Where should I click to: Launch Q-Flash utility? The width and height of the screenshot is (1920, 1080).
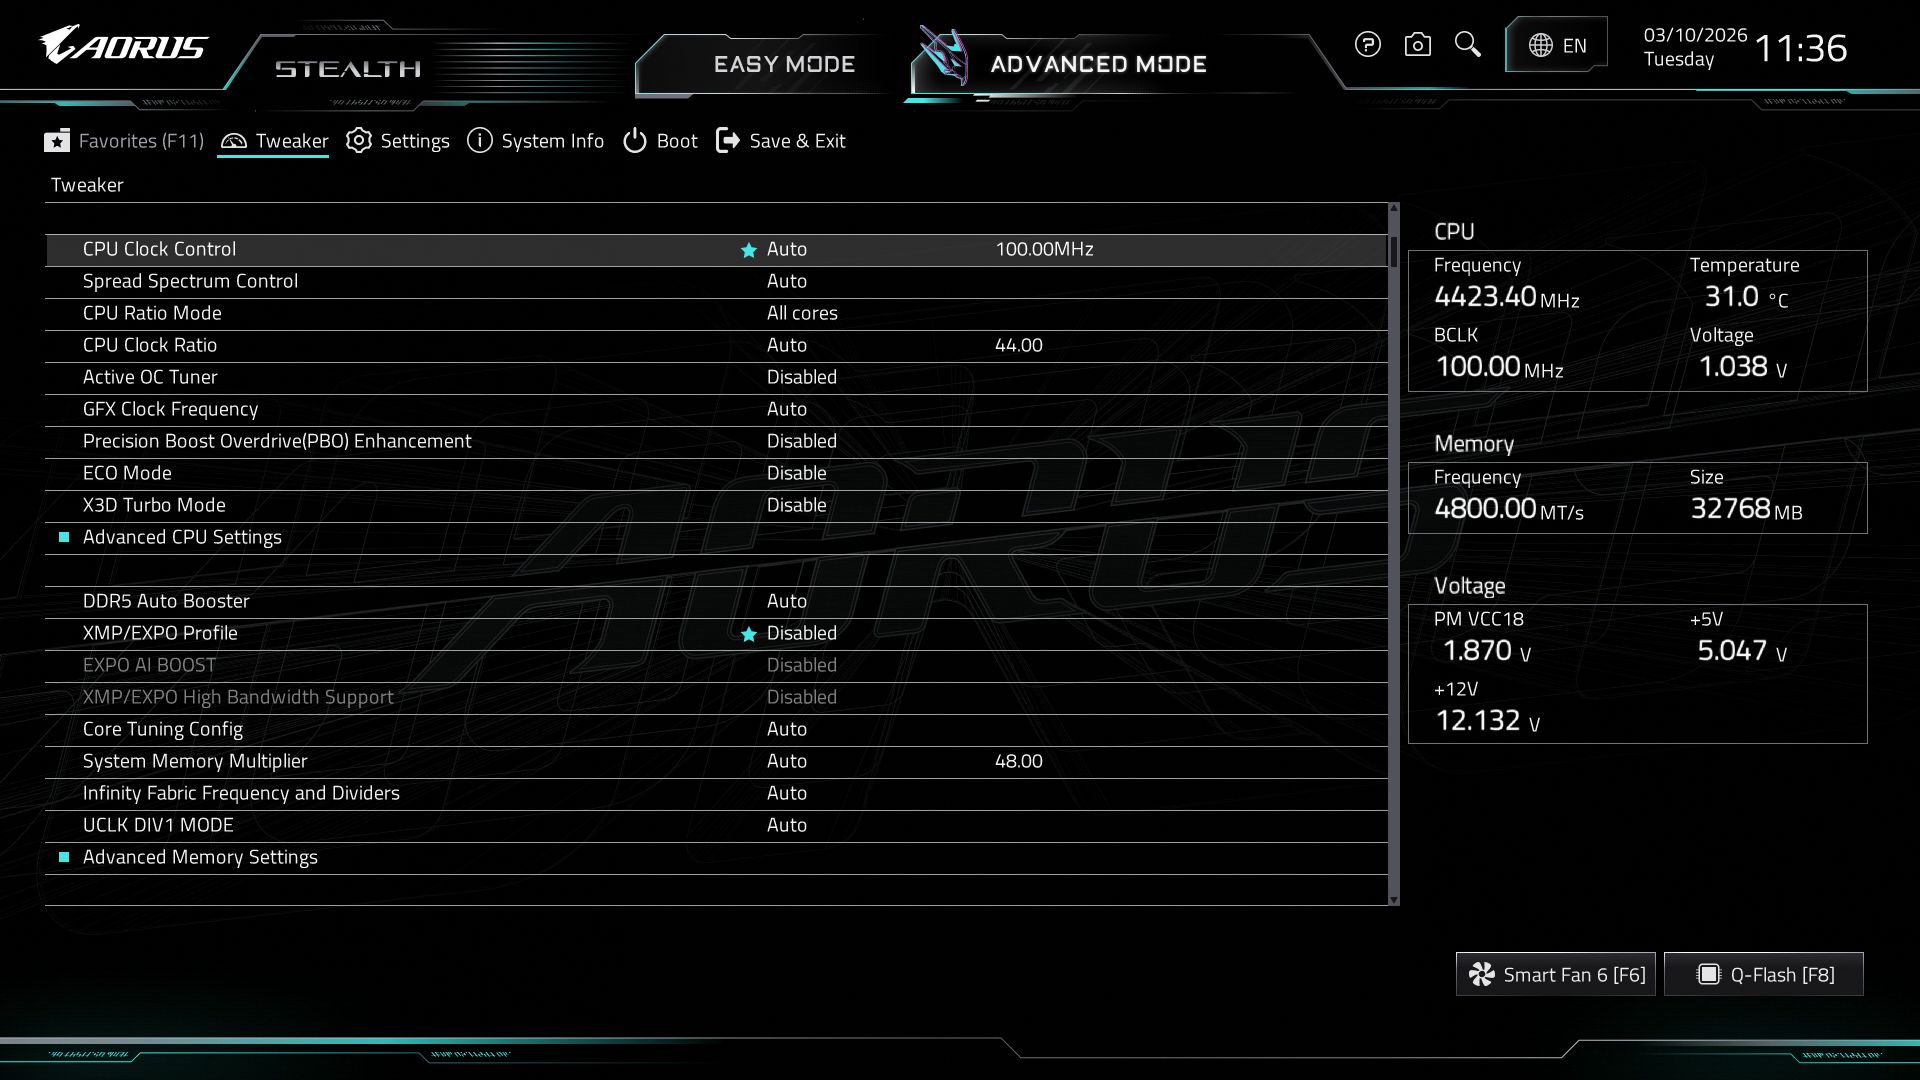(x=1763, y=973)
